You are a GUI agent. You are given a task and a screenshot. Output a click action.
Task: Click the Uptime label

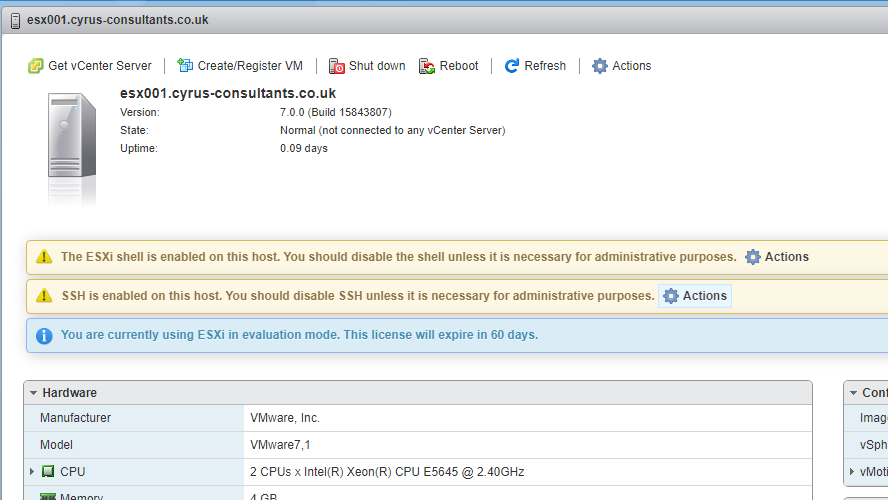click(139, 148)
